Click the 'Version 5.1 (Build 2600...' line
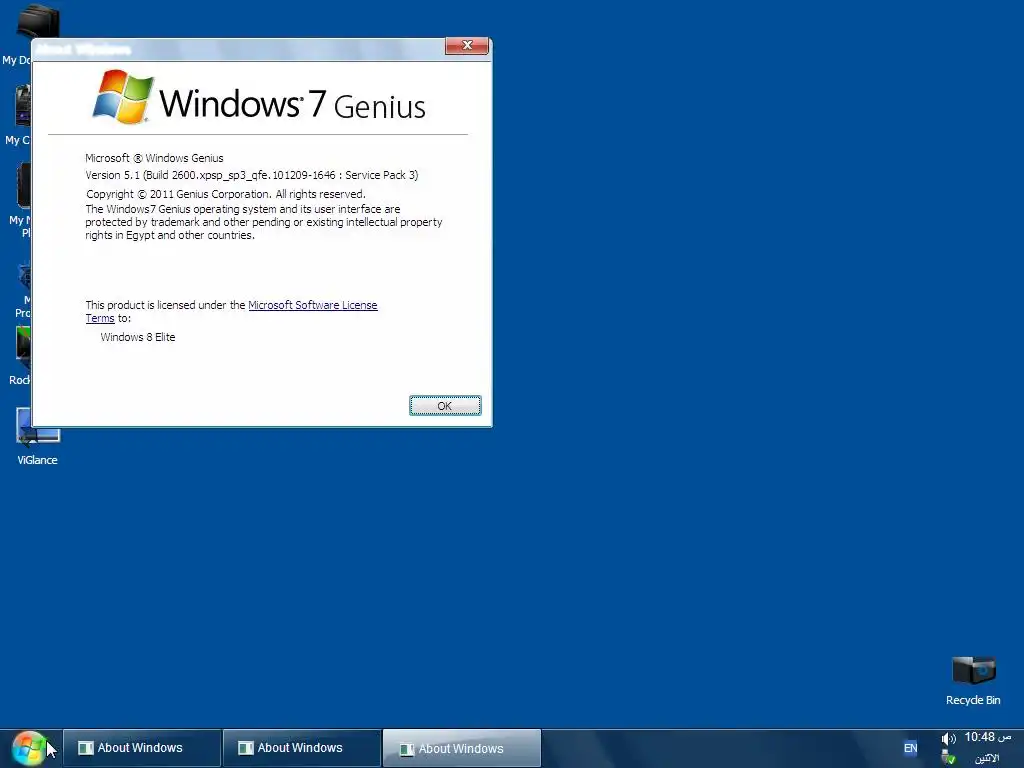The height and width of the screenshot is (768, 1024). click(x=251, y=175)
